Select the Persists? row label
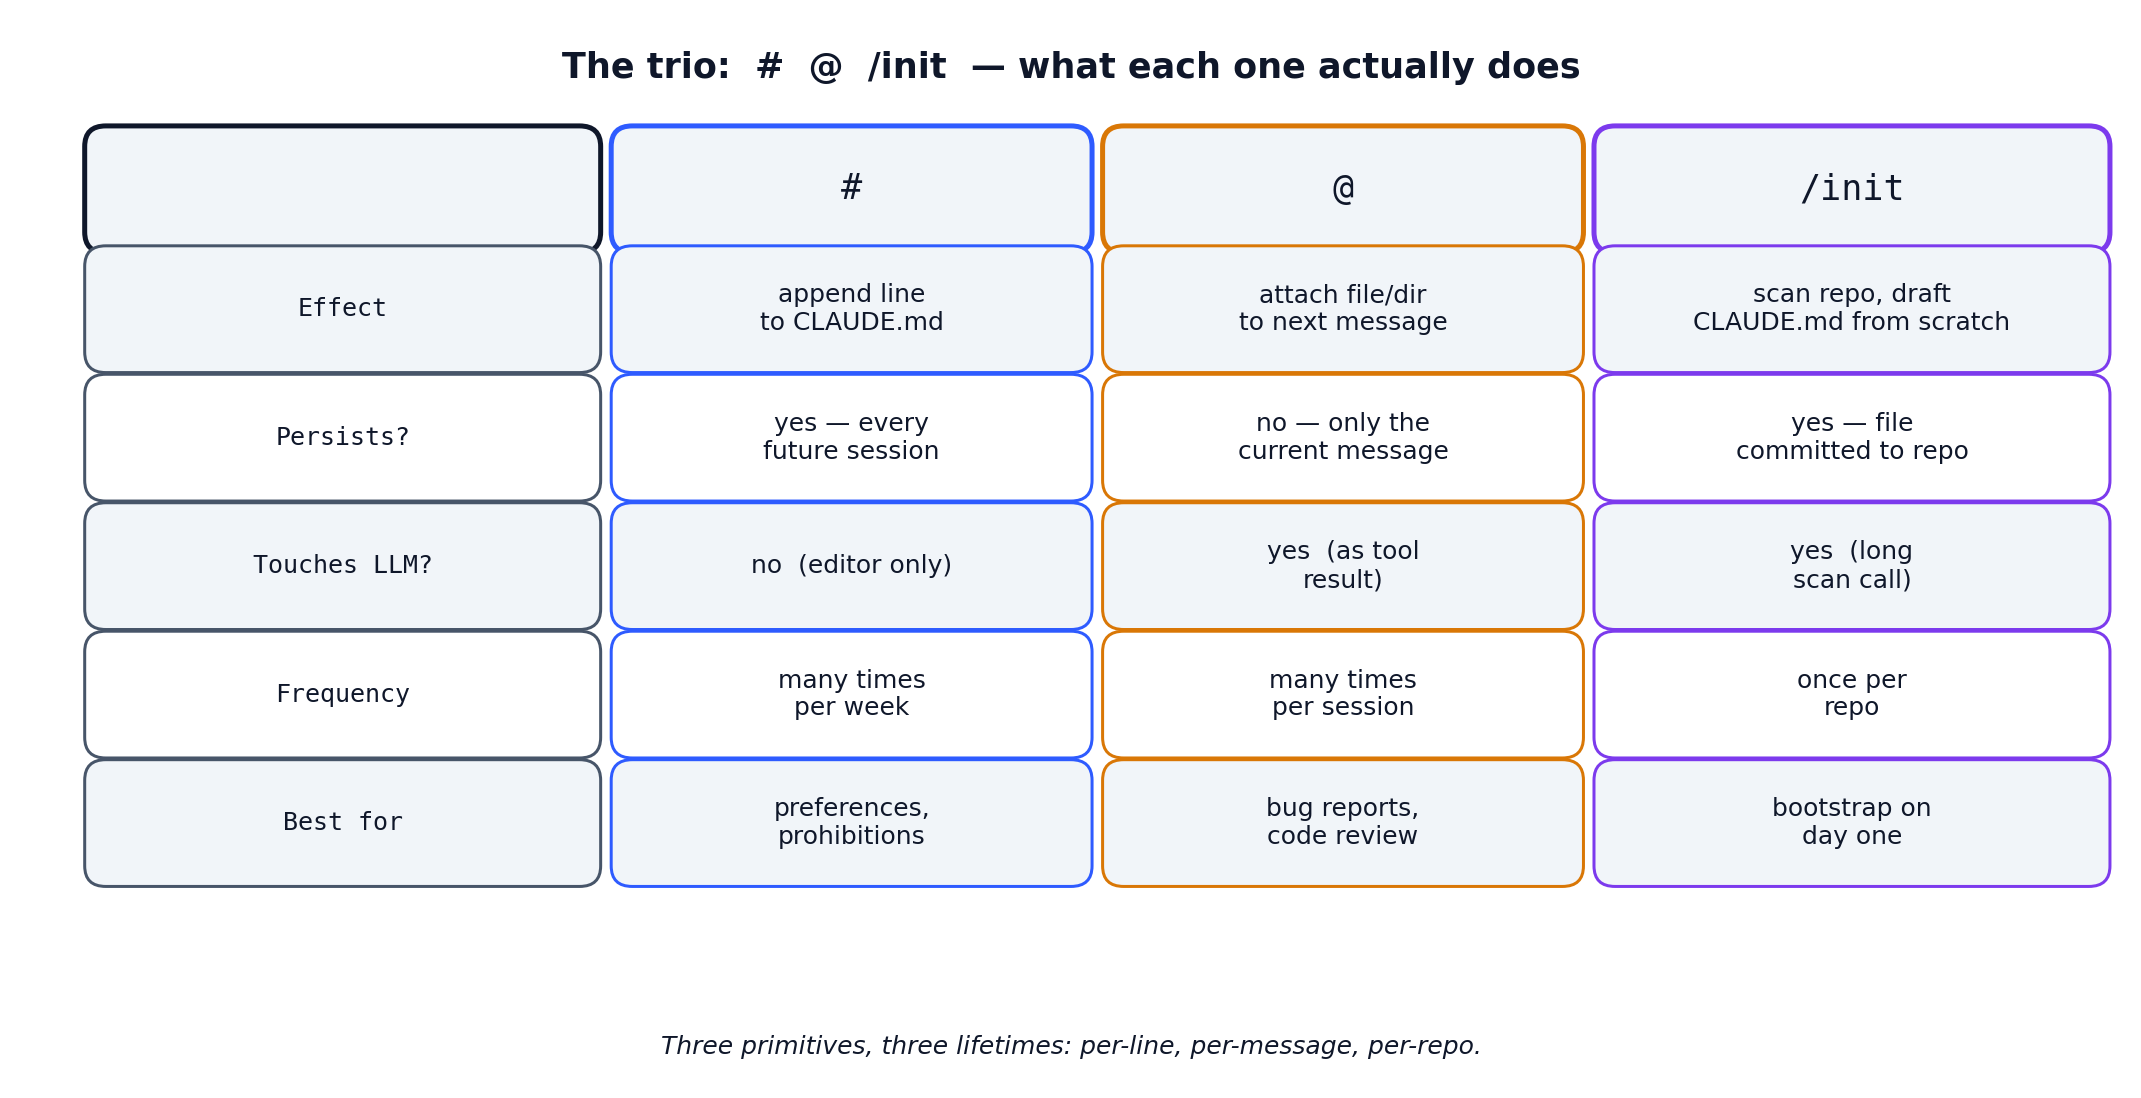Viewport: 2141px width, 1098px height. (343, 437)
